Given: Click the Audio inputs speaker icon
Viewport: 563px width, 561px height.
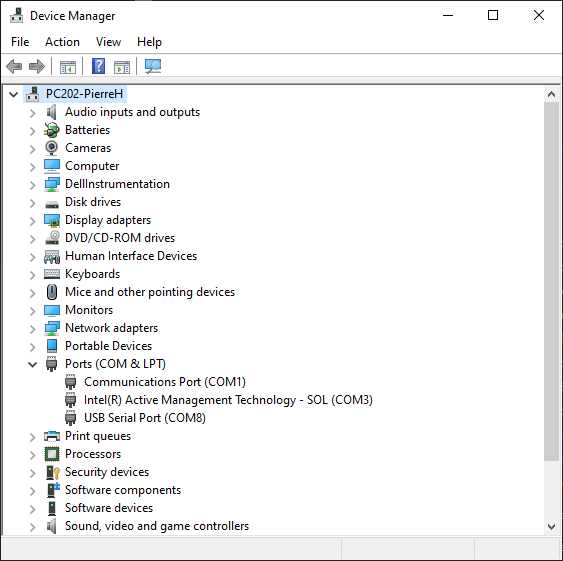Looking at the screenshot, I should tap(52, 112).
